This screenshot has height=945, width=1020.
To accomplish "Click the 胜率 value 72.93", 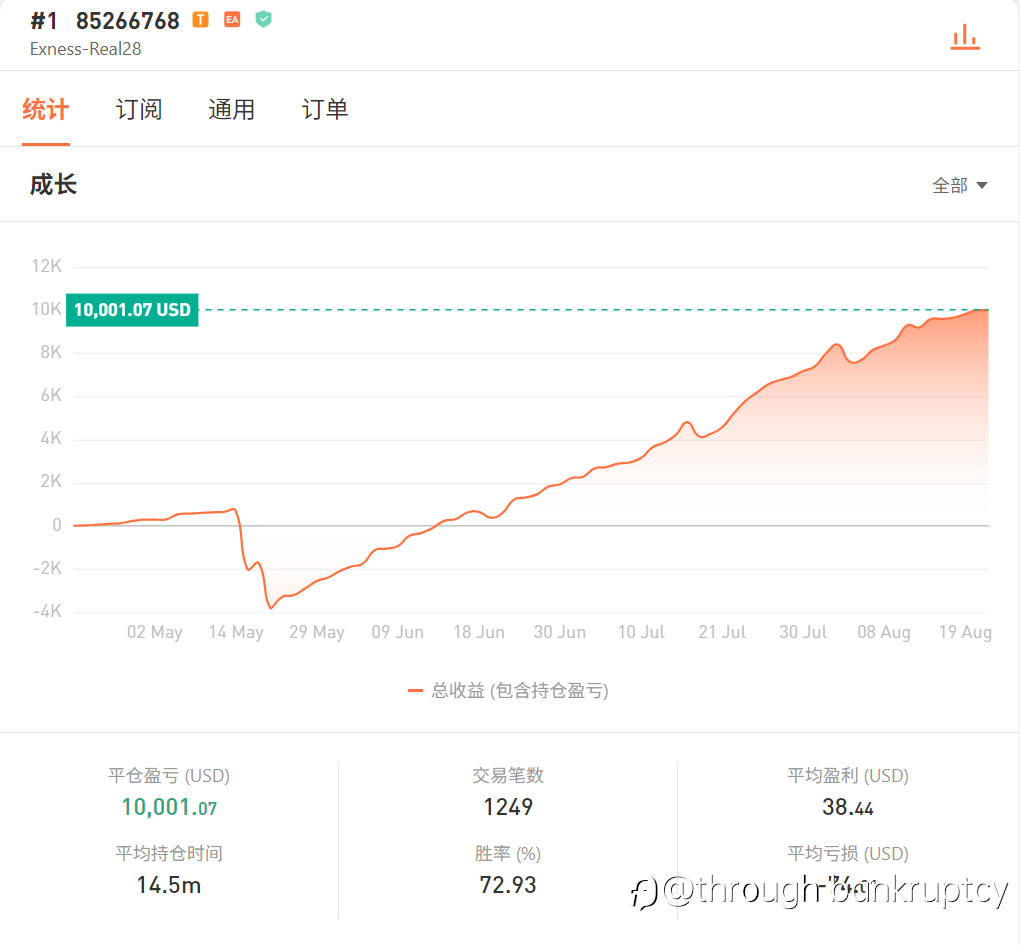I will pyautogui.click(x=508, y=886).
